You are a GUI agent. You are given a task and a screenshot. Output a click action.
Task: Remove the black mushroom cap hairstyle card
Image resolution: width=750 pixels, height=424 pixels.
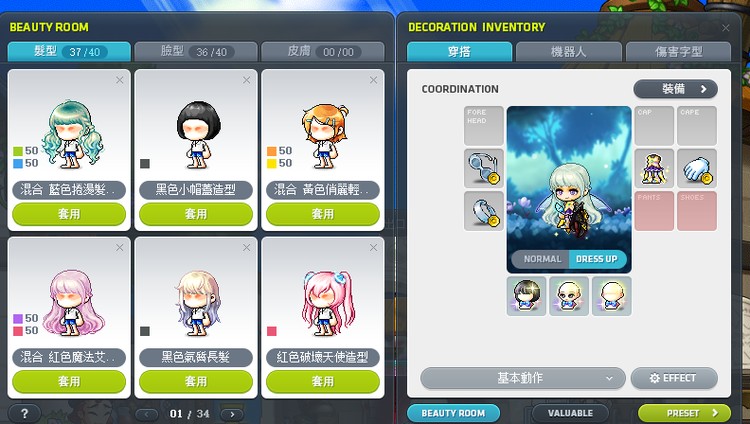(246, 80)
